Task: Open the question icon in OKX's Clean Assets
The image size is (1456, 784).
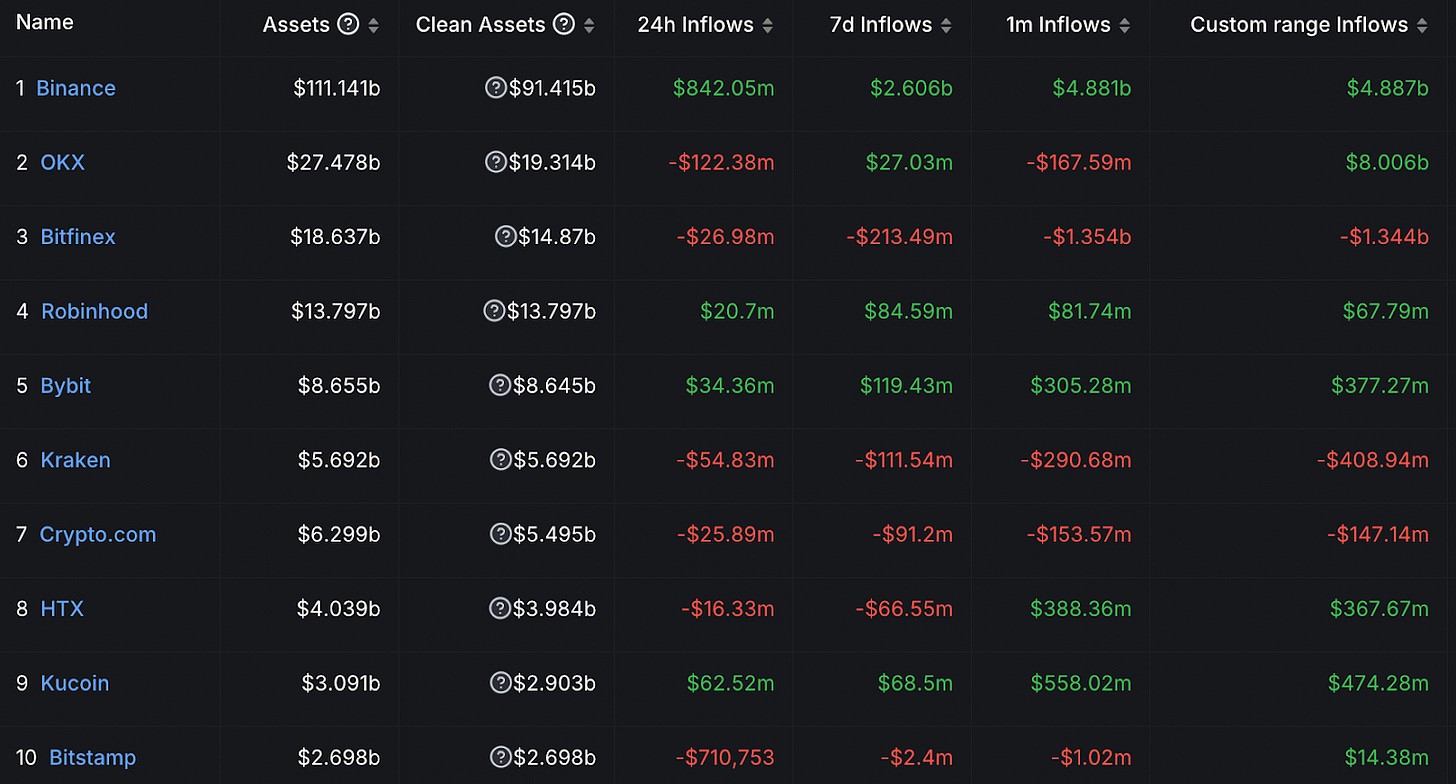Action: [x=496, y=162]
